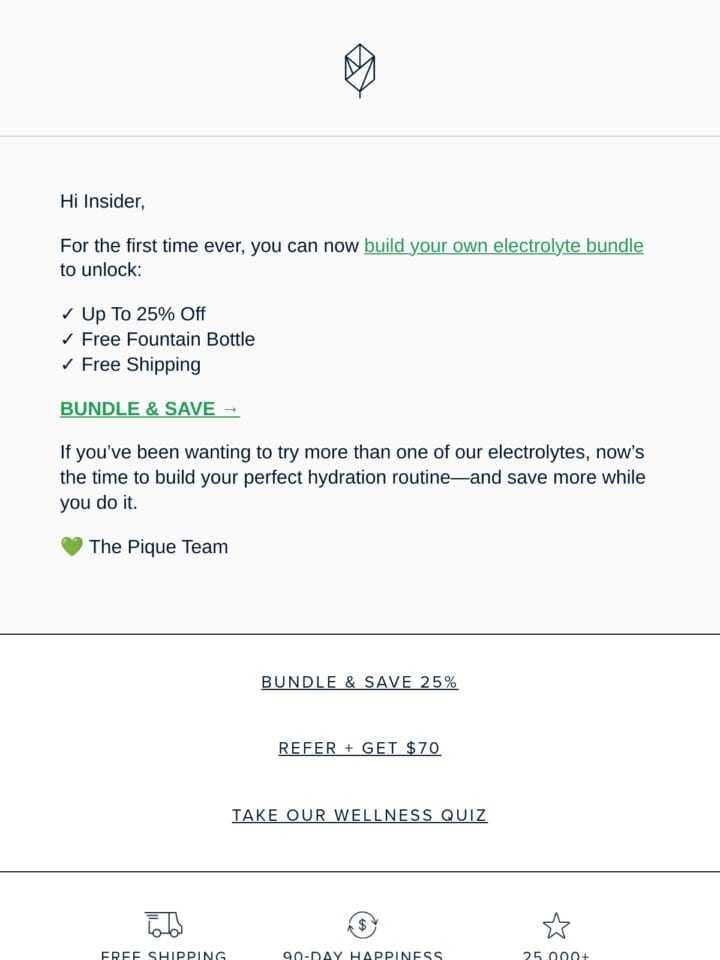Click the green heart emoji
Image resolution: width=720 pixels, height=960 pixels.
coord(72,546)
